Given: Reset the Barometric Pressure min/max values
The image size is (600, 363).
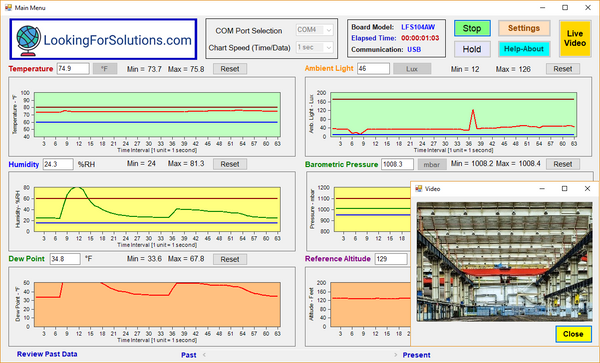Looking at the screenshot, I should click(562, 164).
